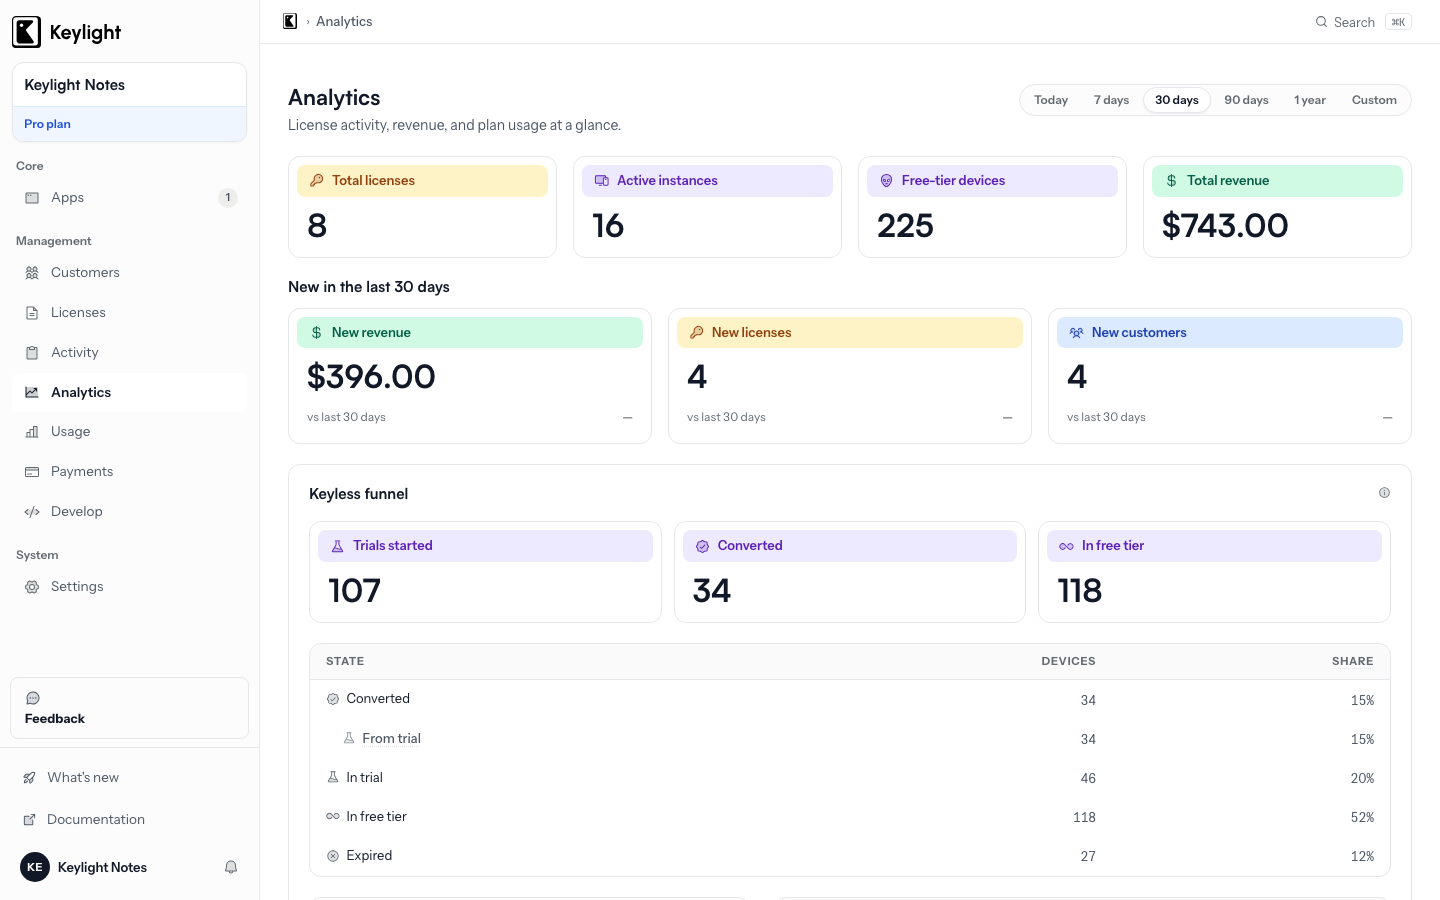The width and height of the screenshot is (1440, 900).
Task: Open What's new
Action: point(129,778)
